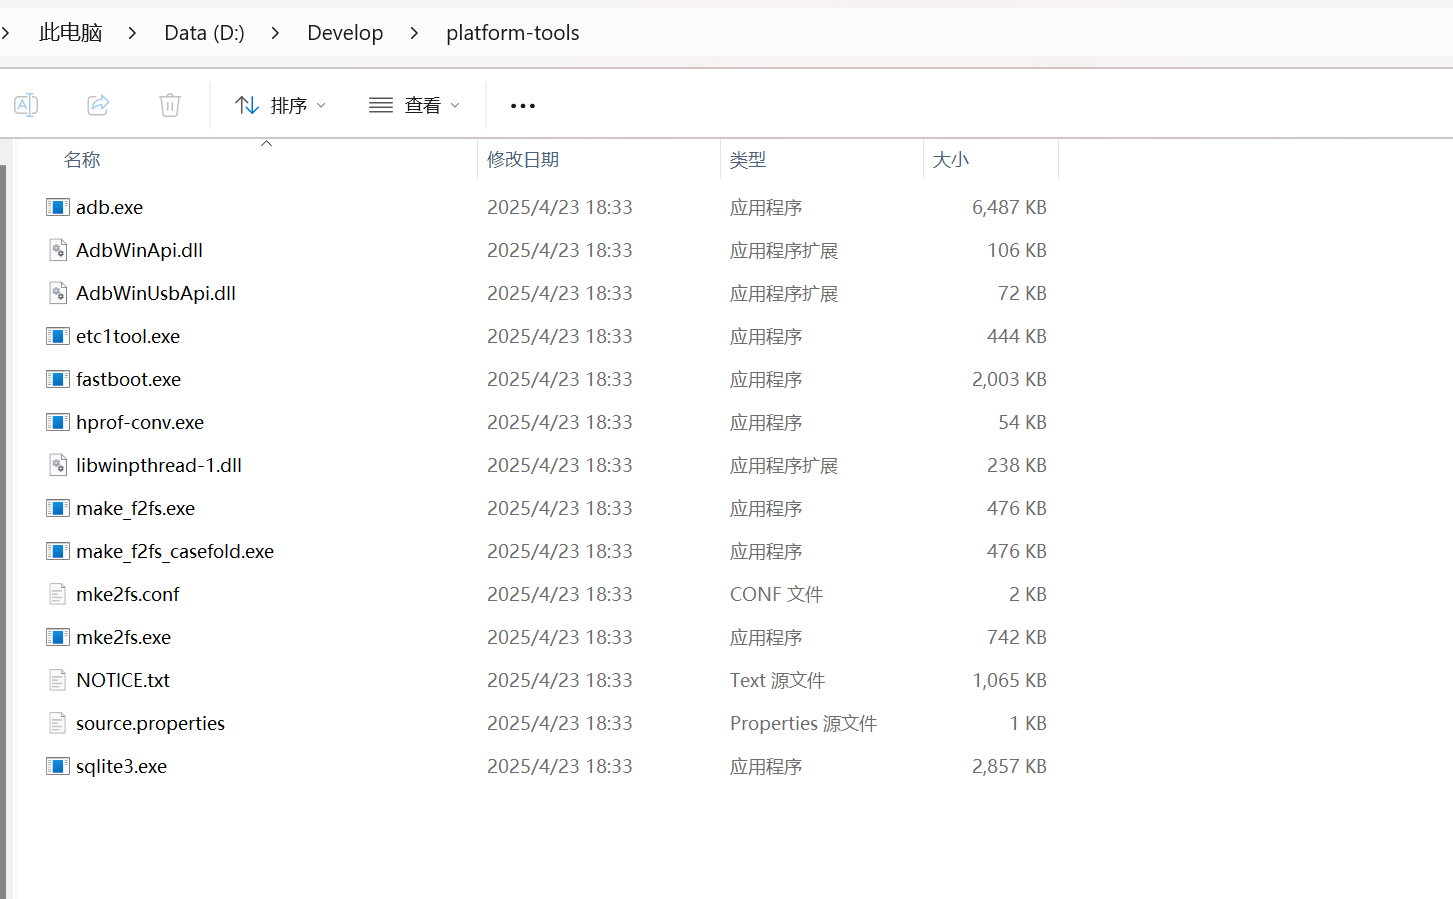Open the 查看 view dropdown
This screenshot has height=899, width=1453.
(x=414, y=105)
